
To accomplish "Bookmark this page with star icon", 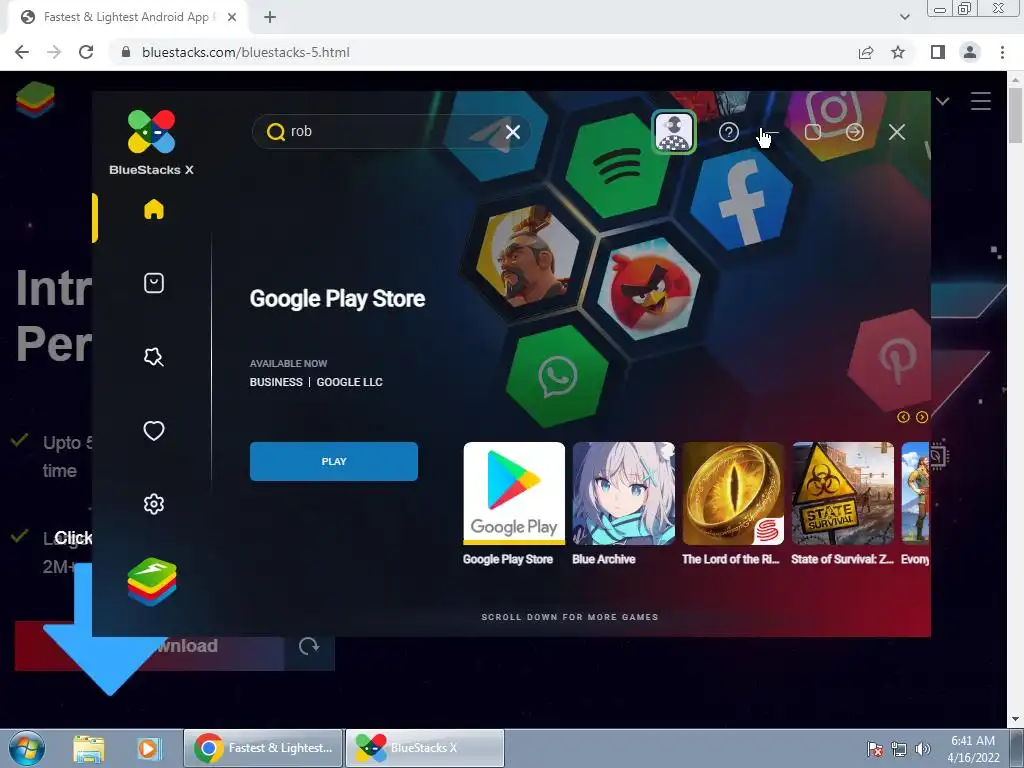I will tap(898, 52).
